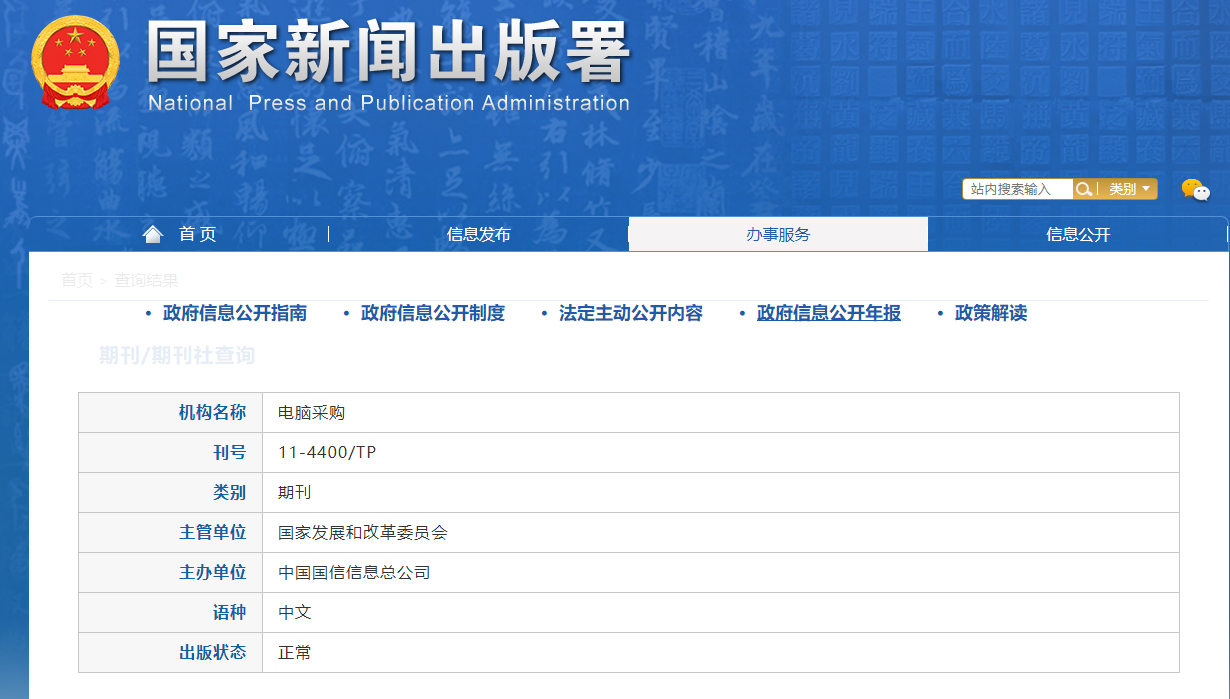Click the national emblem logo
This screenshot has width=1230, height=699.
(x=75, y=62)
